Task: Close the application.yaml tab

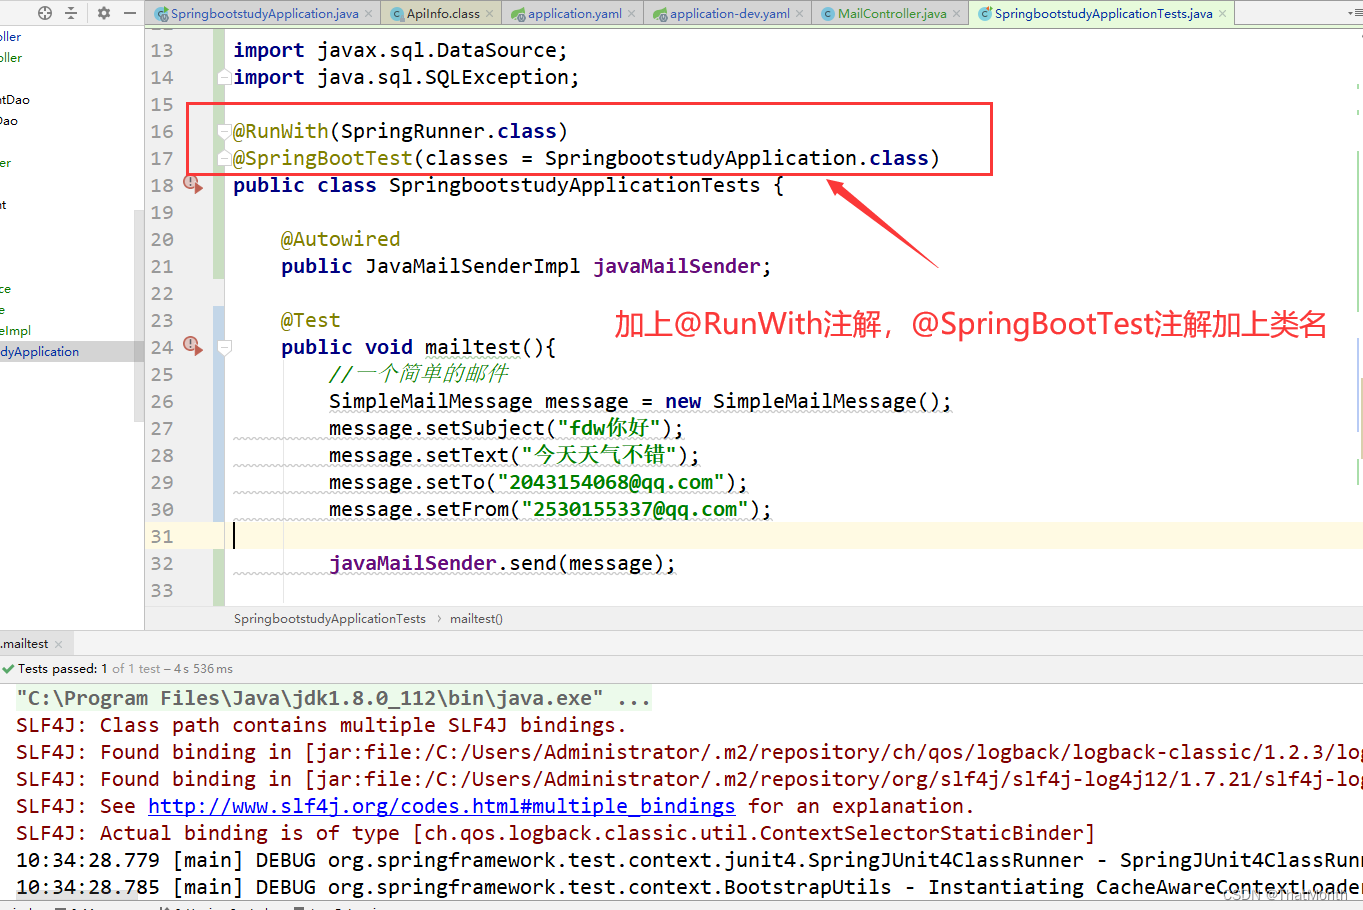Action: [632, 14]
